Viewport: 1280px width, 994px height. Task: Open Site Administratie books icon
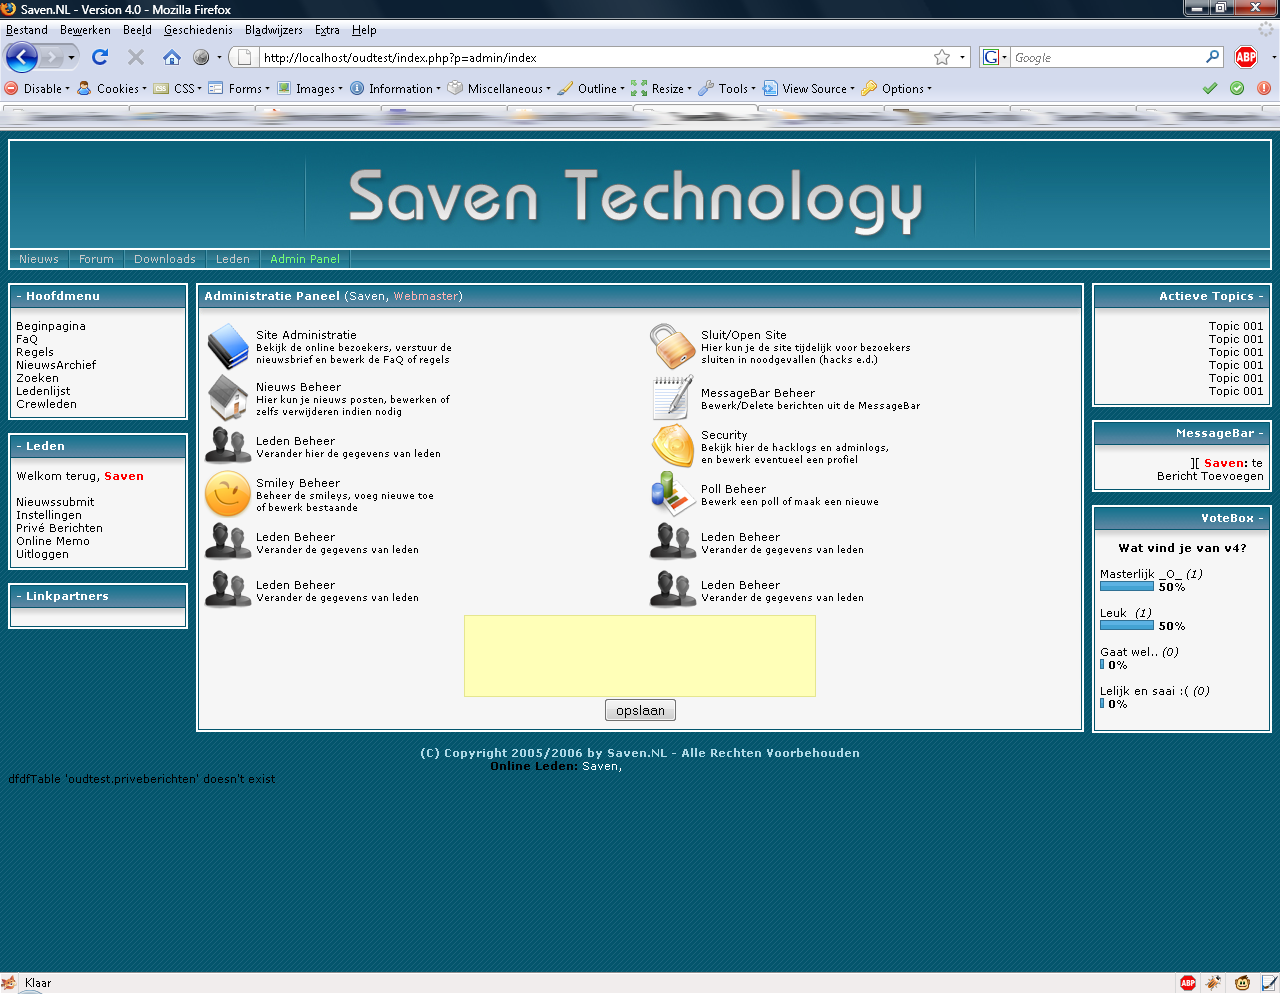[228, 346]
